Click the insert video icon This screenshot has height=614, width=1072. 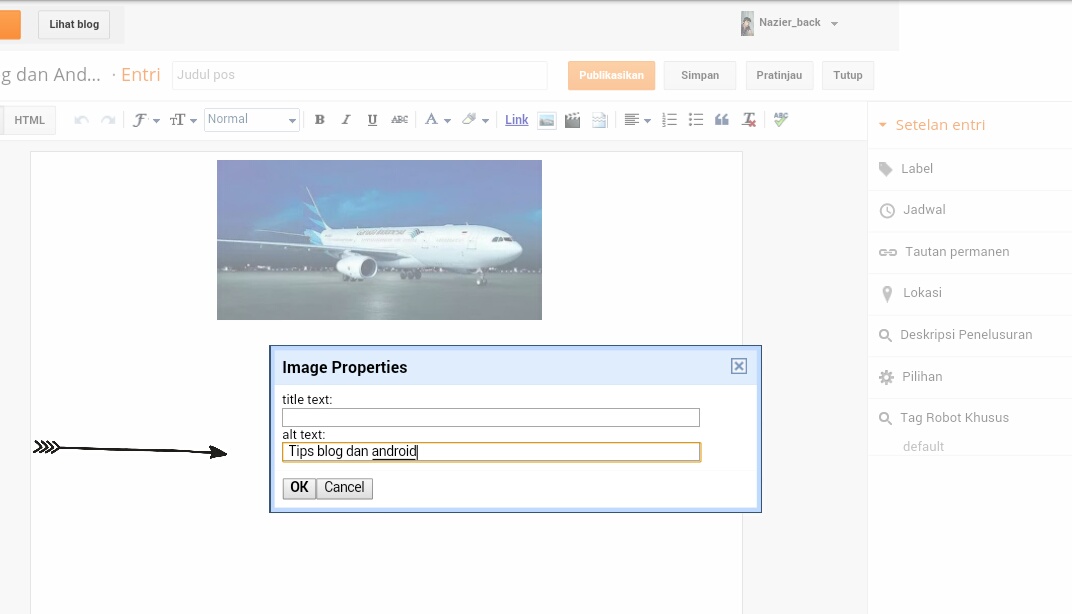click(x=572, y=120)
